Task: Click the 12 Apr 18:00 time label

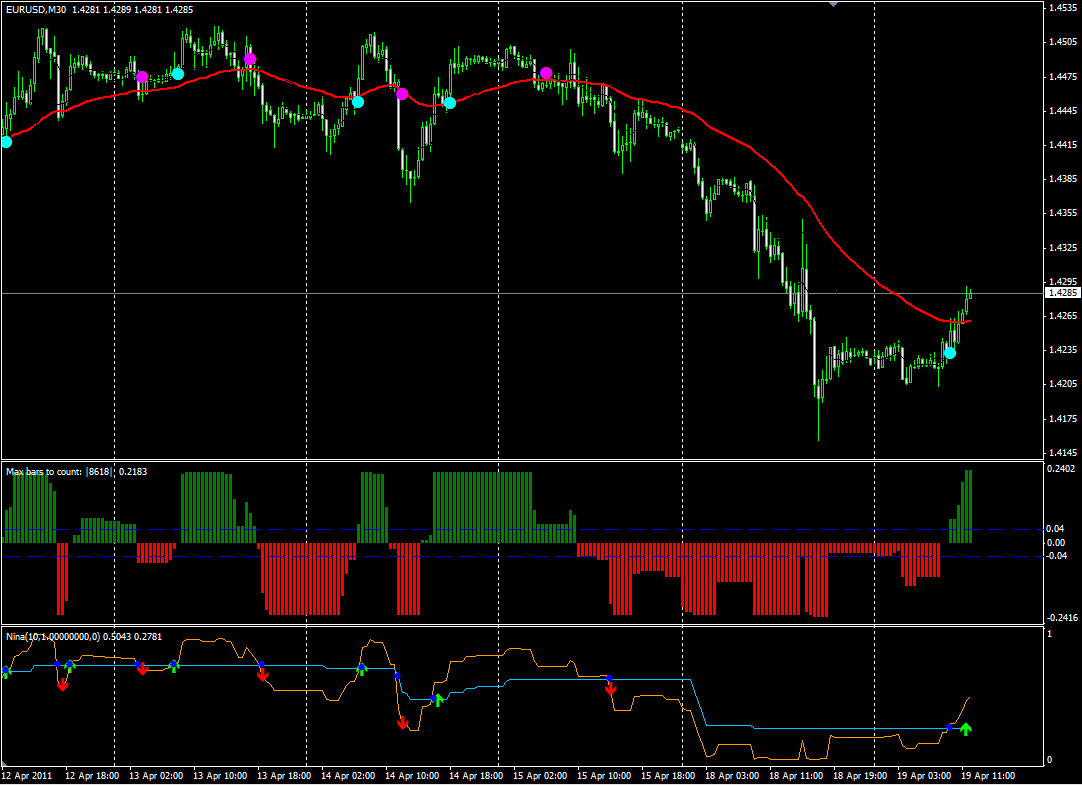Action: pyautogui.click(x=91, y=776)
